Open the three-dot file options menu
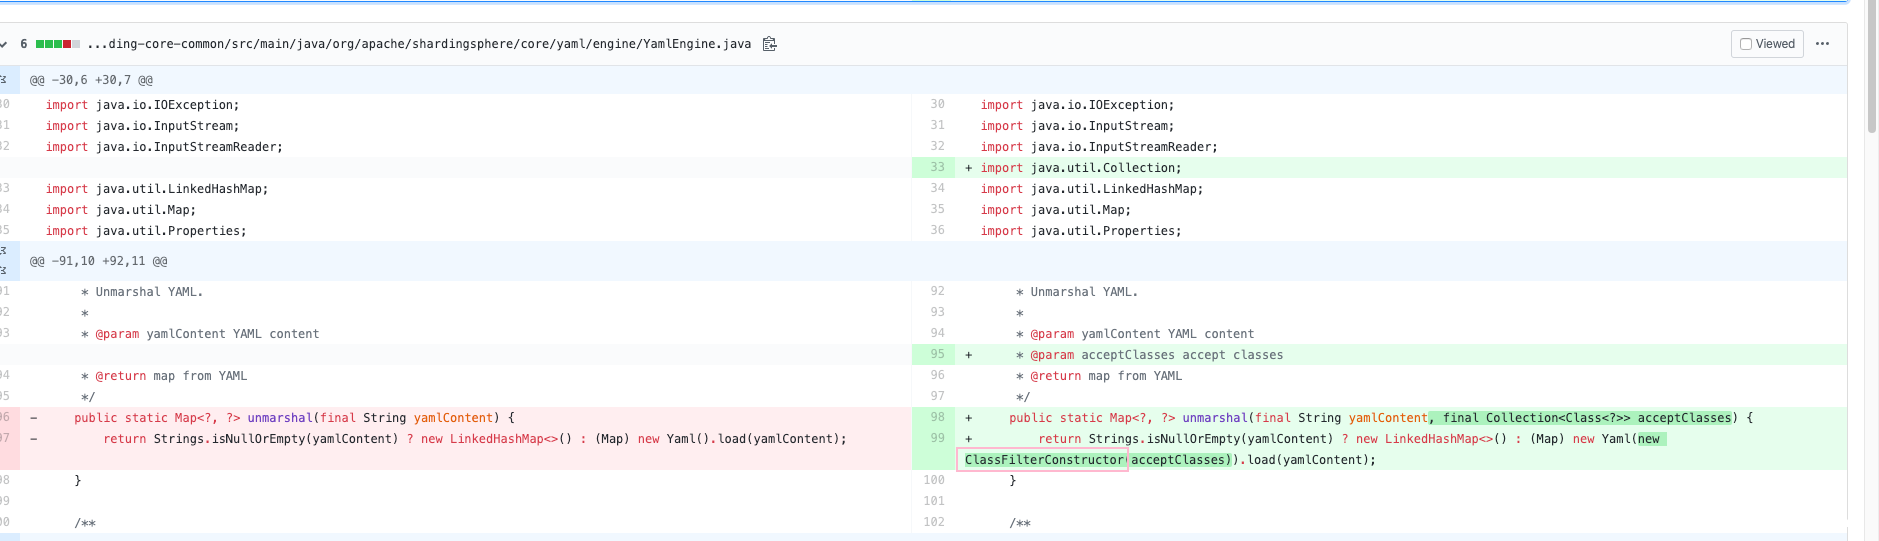Screen dimensions: 1879x541 (x=1822, y=44)
